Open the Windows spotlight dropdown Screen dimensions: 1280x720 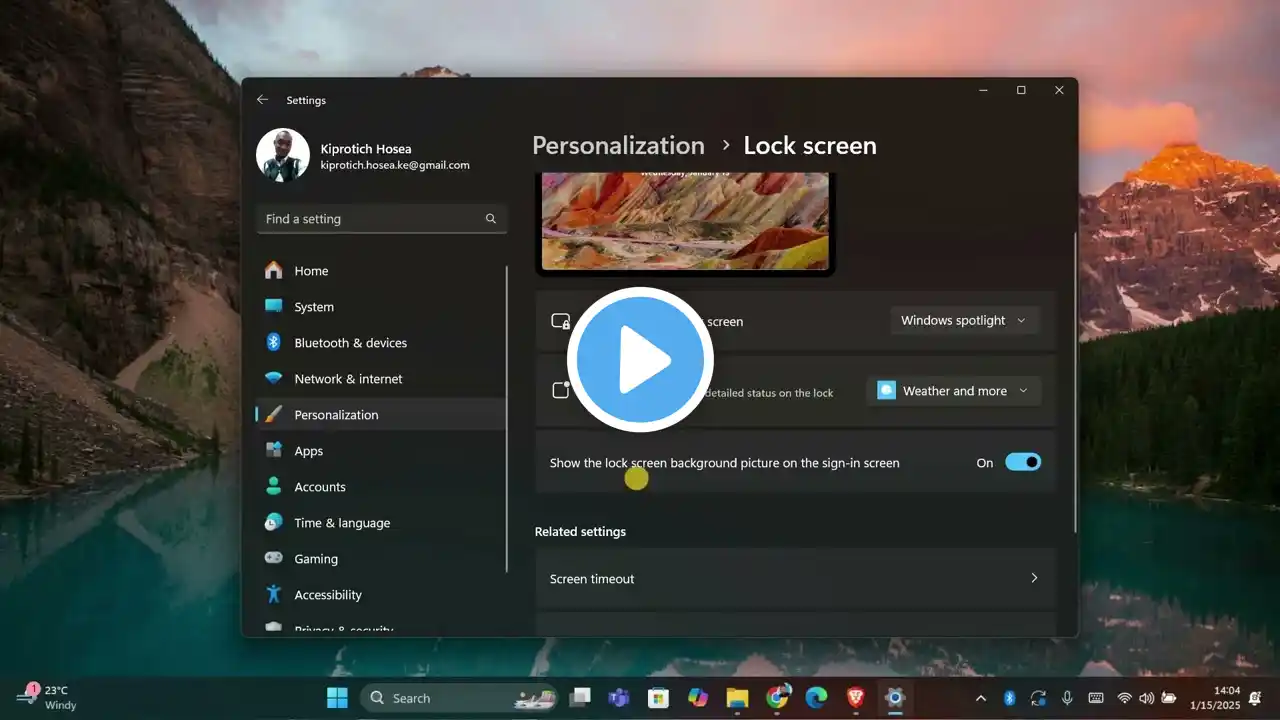coord(964,321)
